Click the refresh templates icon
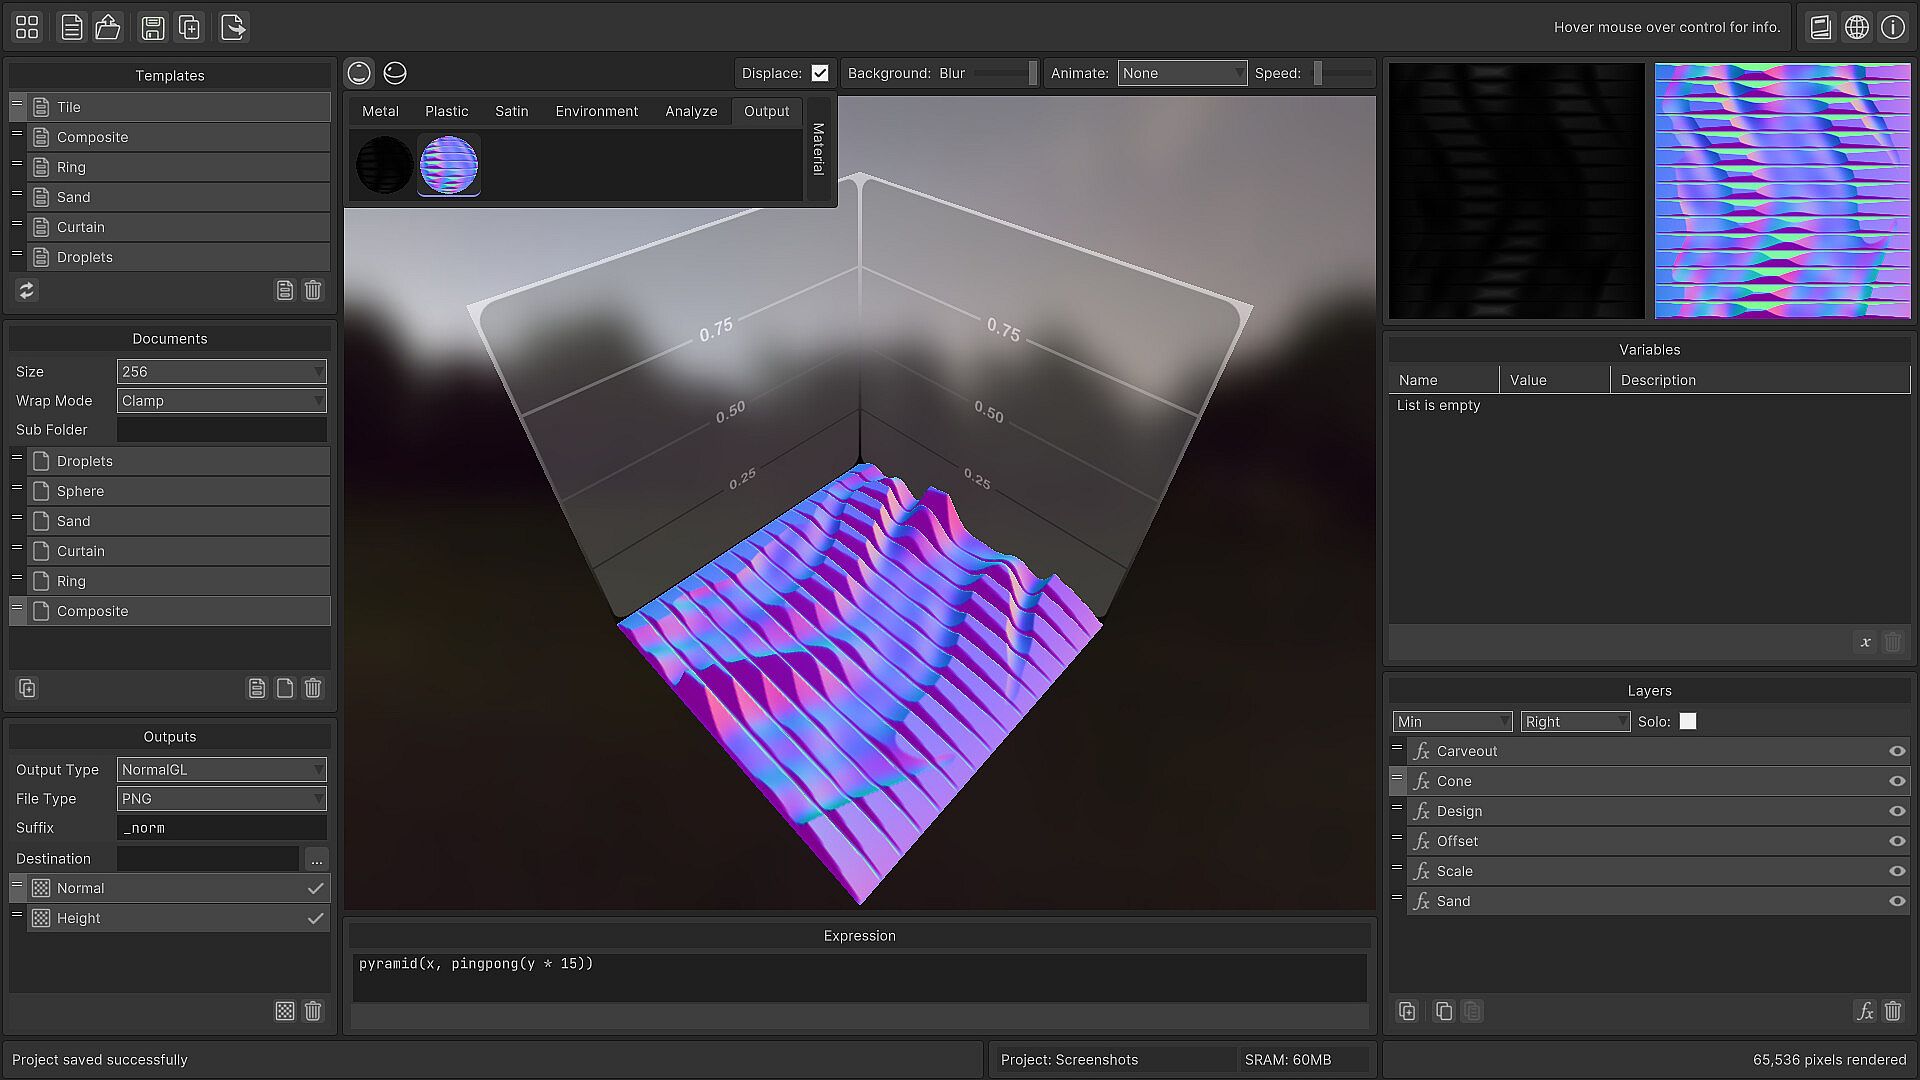1920x1080 pixels. [27, 290]
